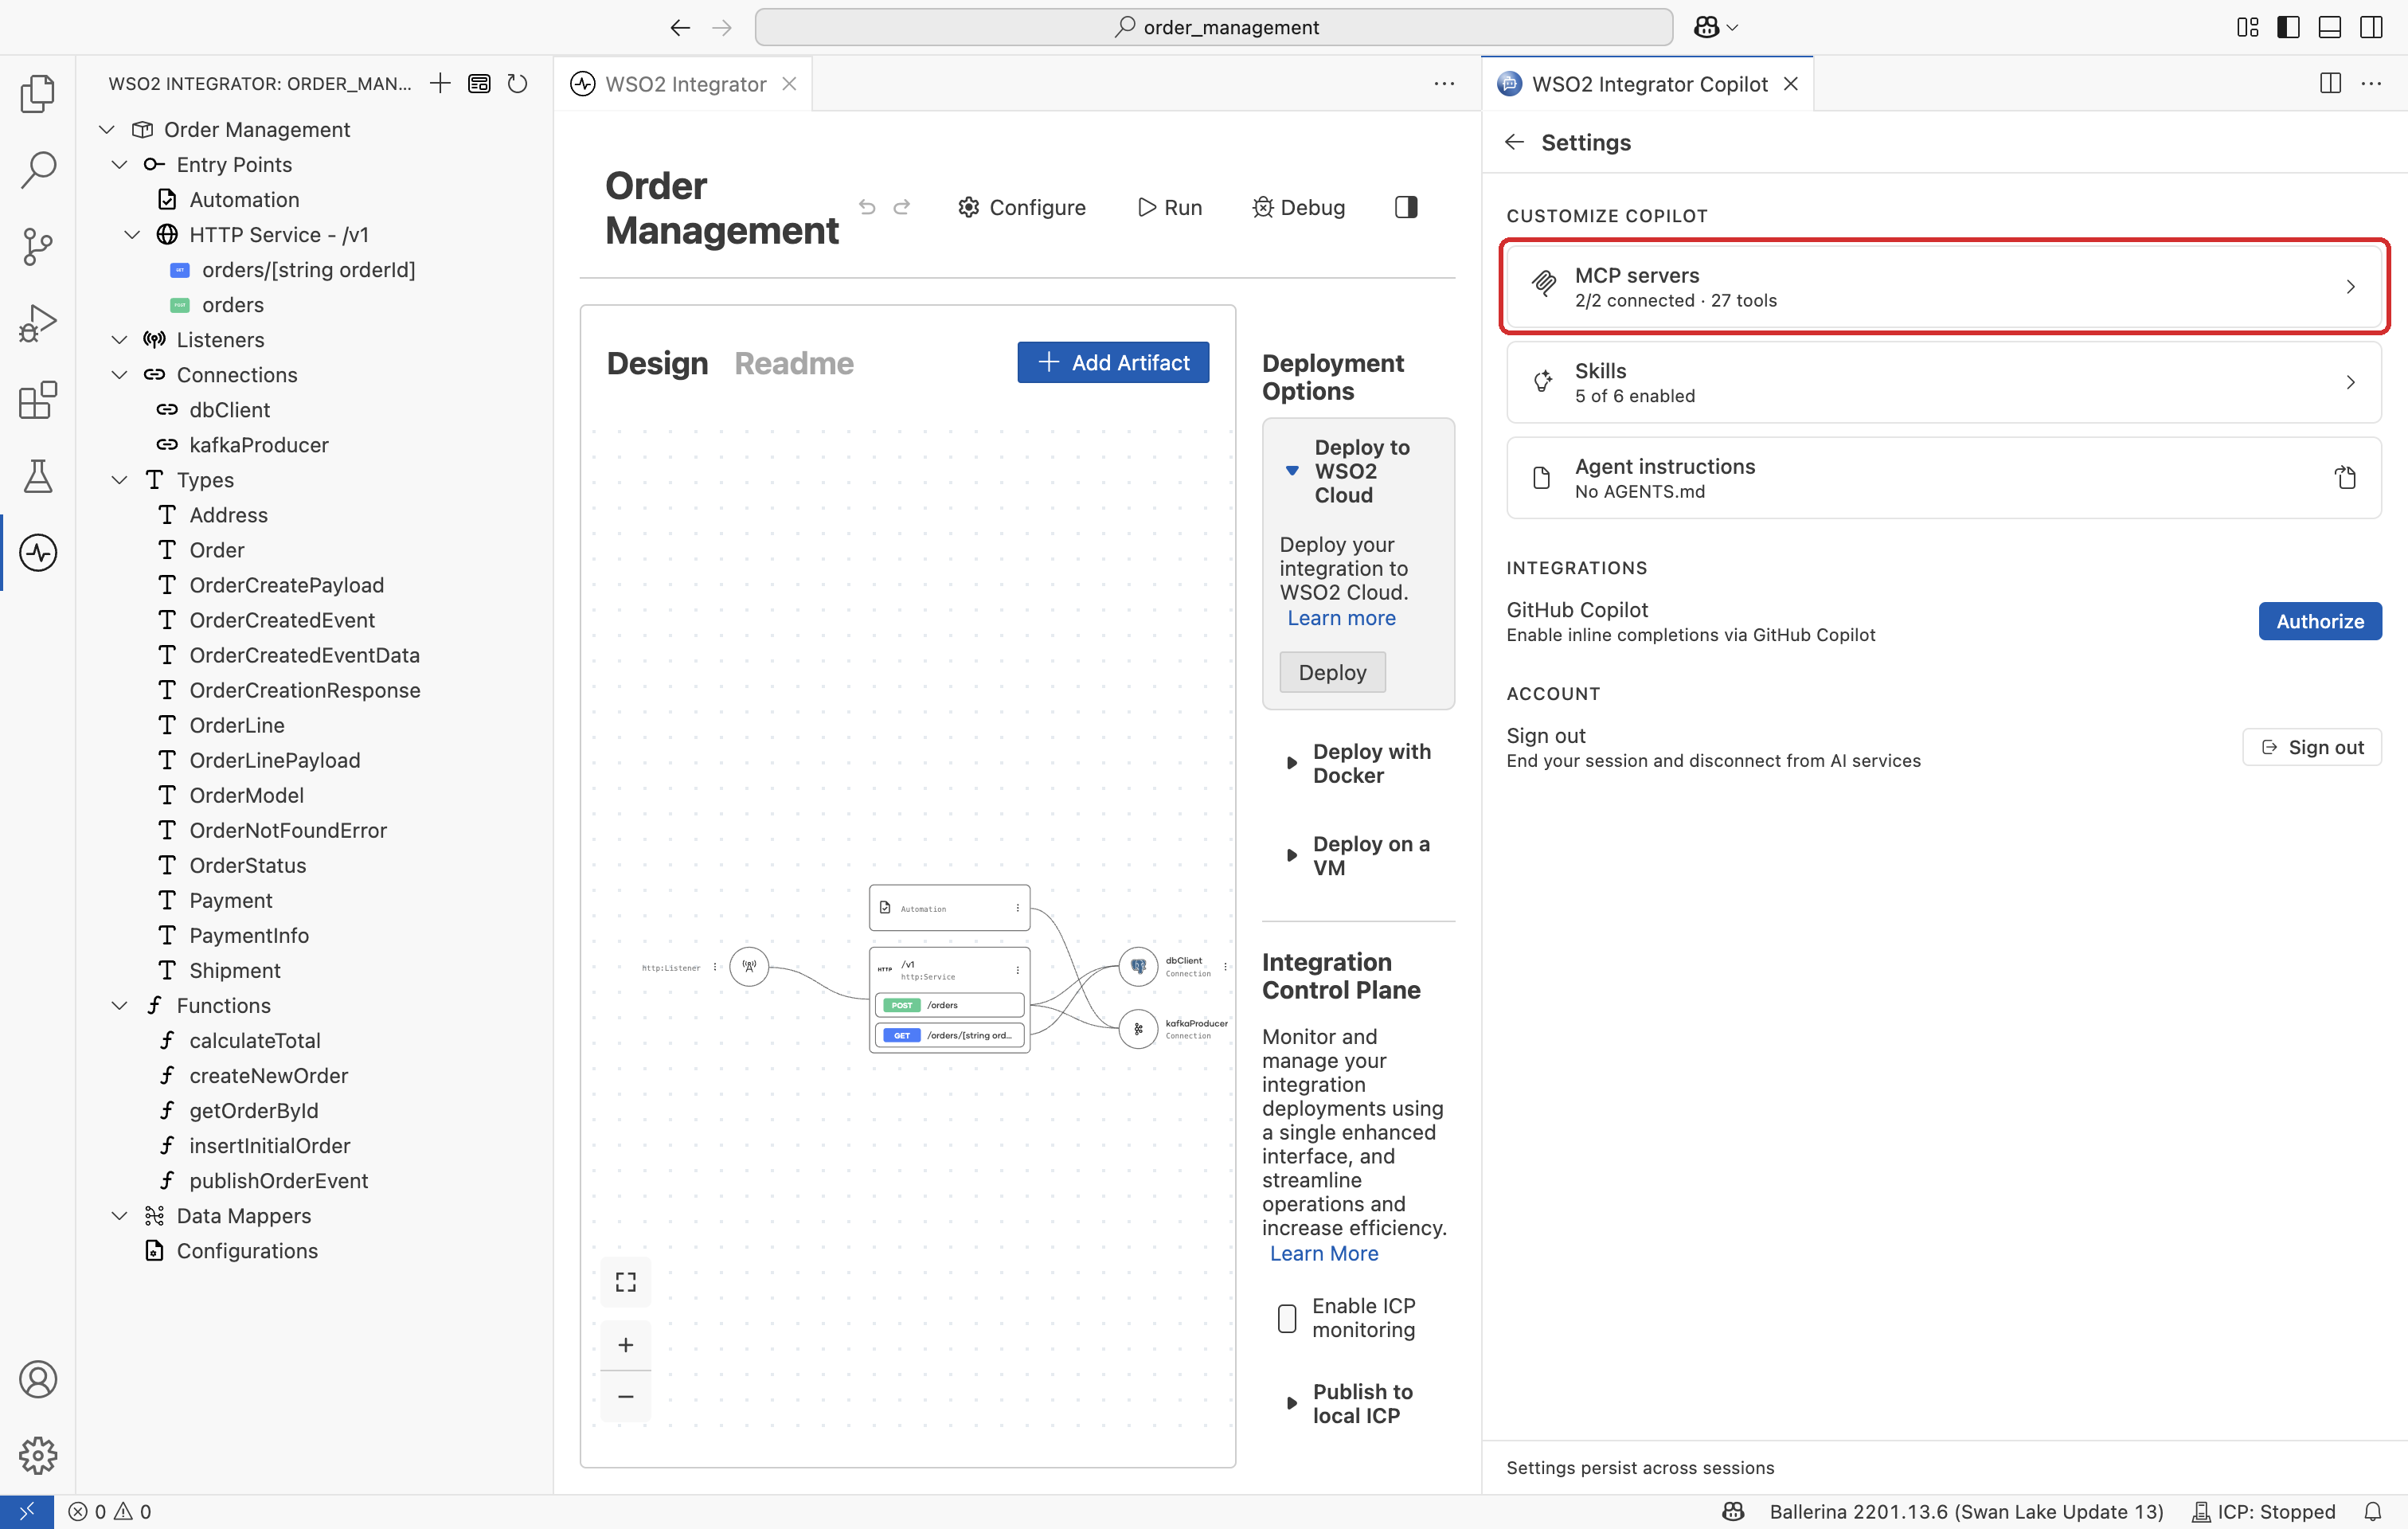Go back with the Settings back arrow
The image size is (2408, 1529).
pos(1514,142)
